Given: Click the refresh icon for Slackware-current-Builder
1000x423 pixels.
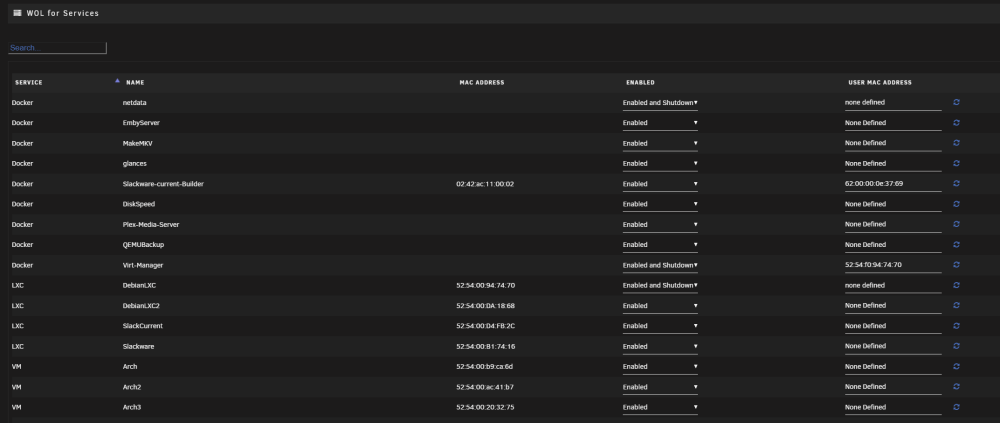Looking at the screenshot, I should pos(956,184).
